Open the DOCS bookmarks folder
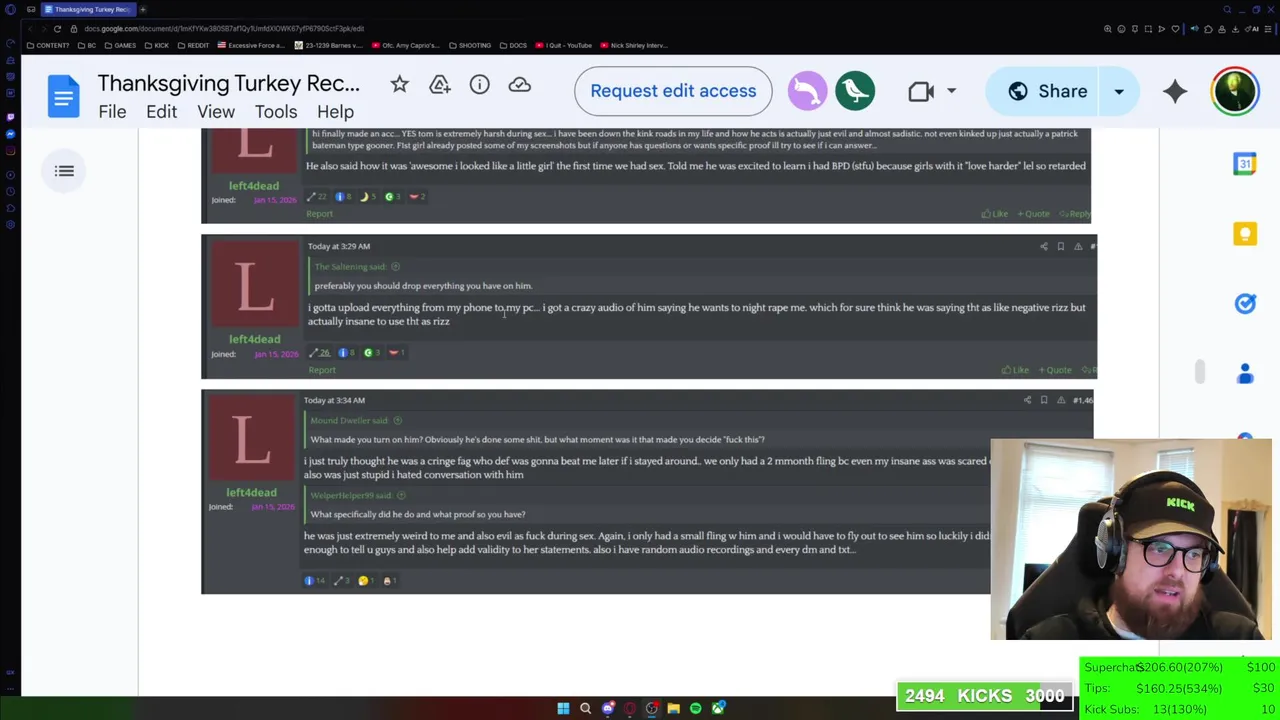The width and height of the screenshot is (1280, 720). (x=513, y=45)
